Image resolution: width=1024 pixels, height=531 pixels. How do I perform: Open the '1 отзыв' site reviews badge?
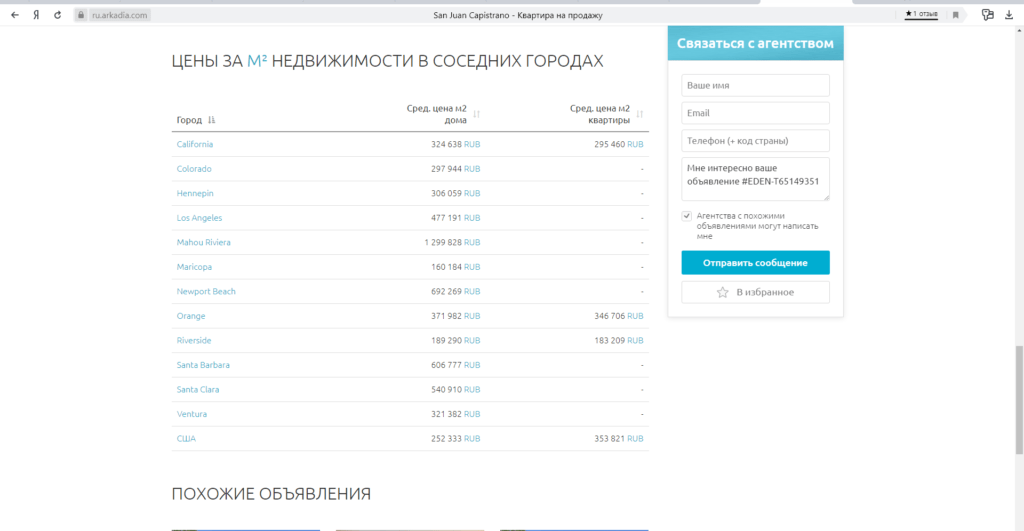pos(921,15)
